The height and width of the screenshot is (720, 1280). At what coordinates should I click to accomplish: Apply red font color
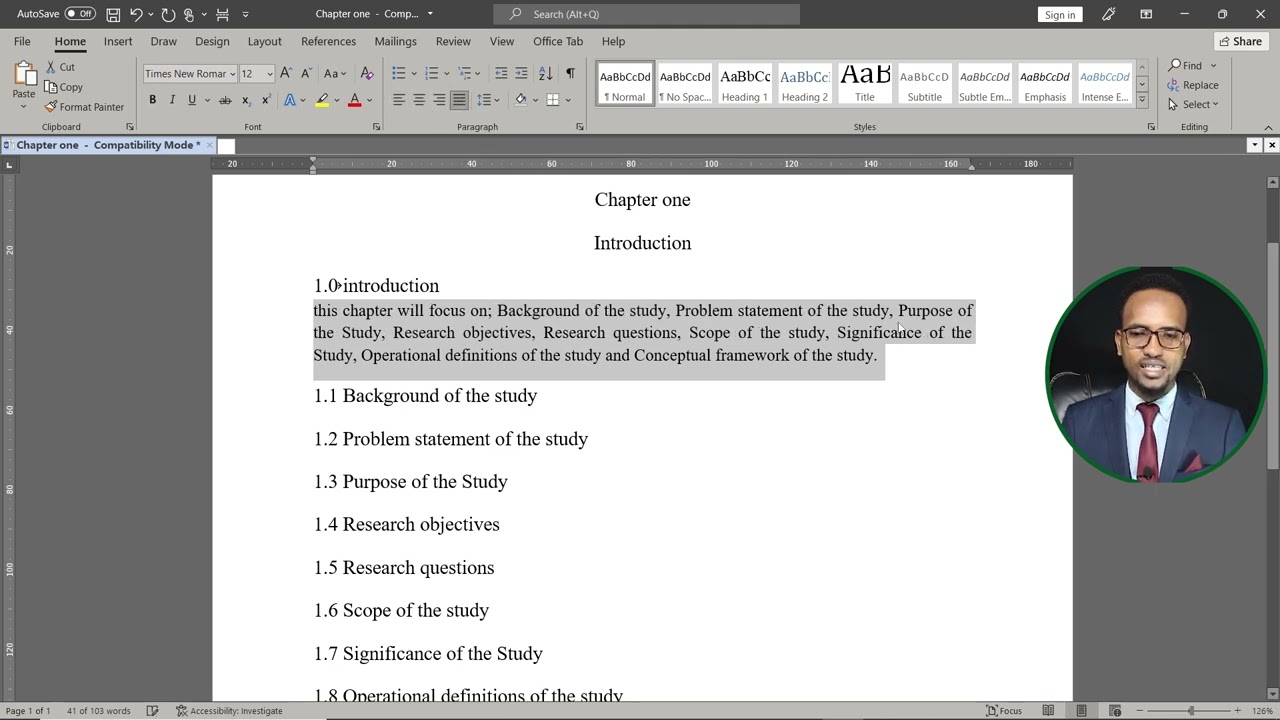tap(354, 100)
